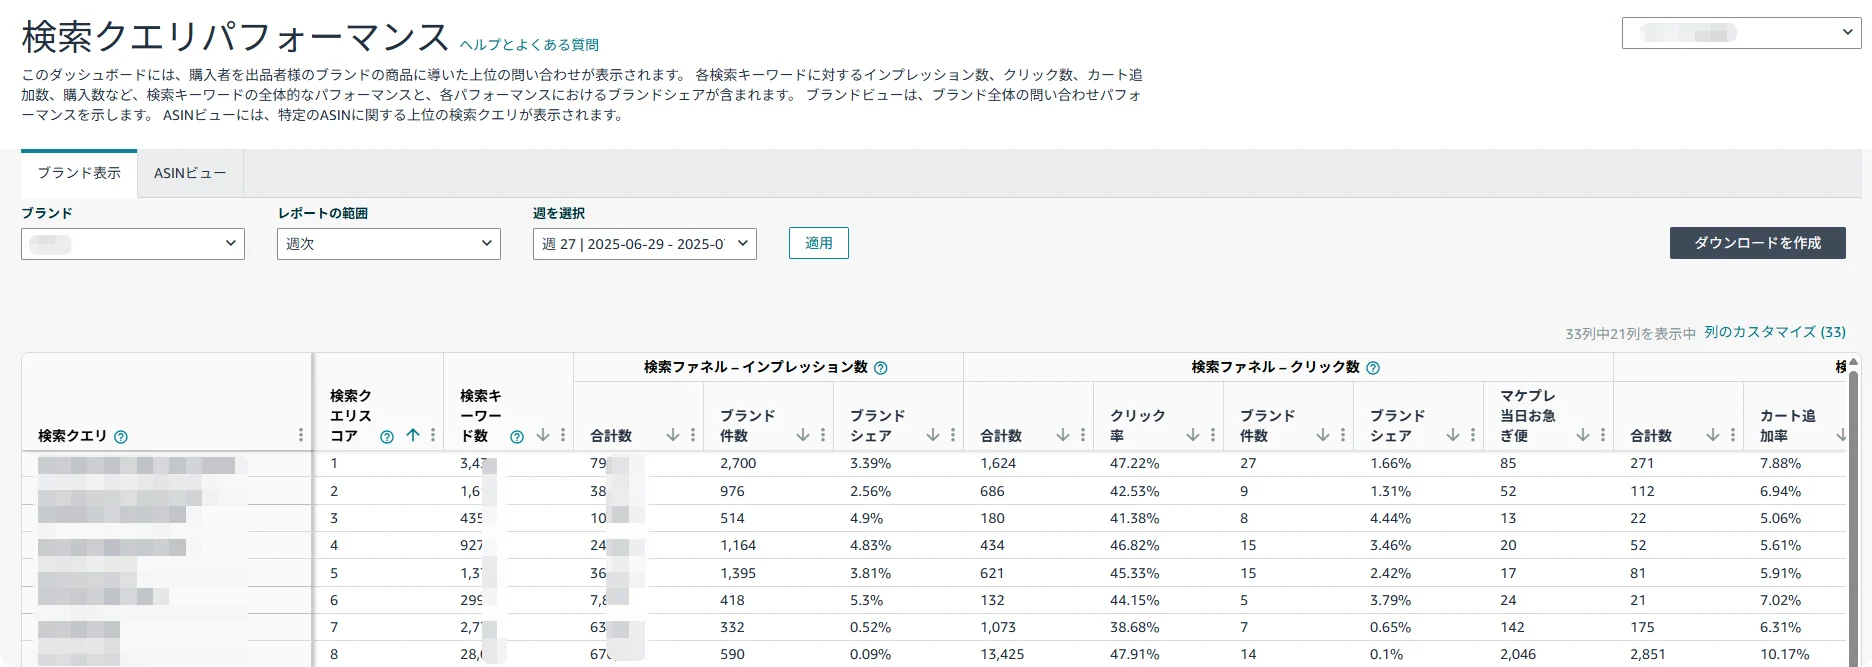Open kebab menu of クリック率 column
1872x667 pixels.
(1213, 435)
